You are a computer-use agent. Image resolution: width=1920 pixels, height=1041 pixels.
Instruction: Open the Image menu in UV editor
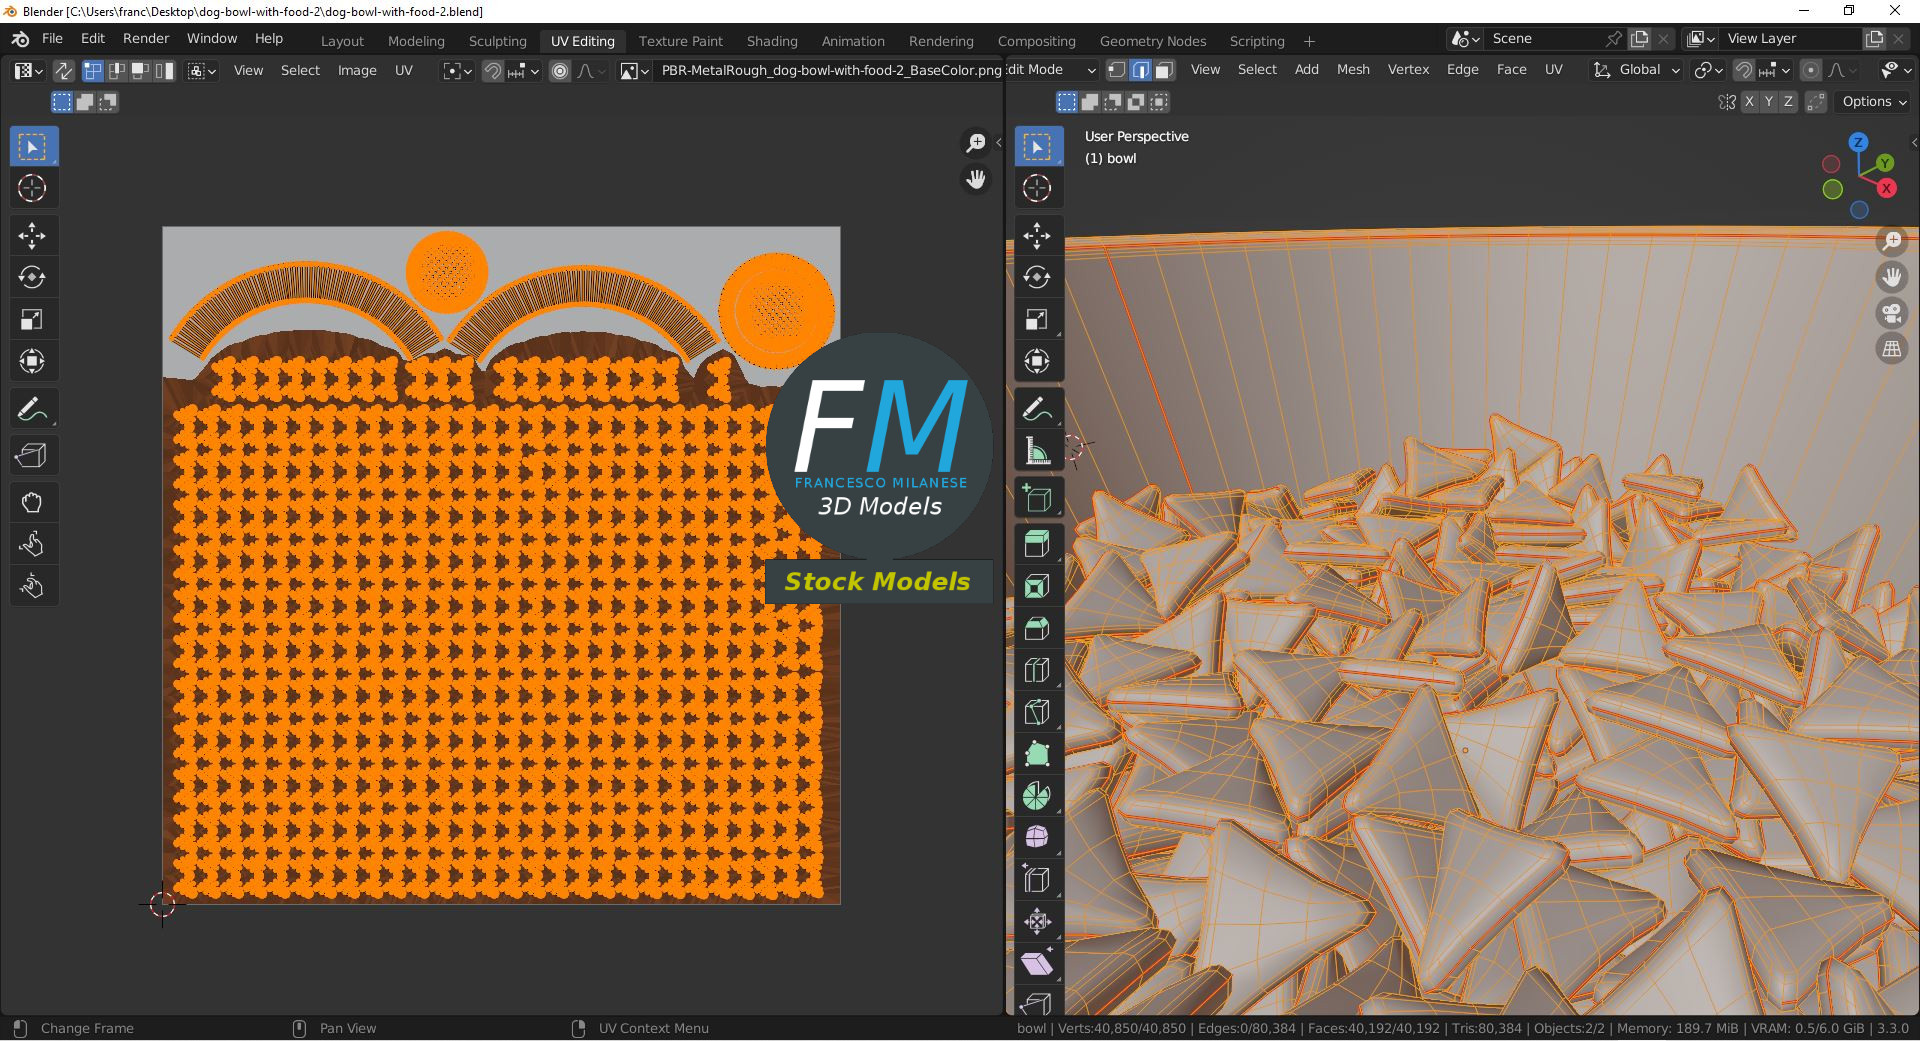pyautogui.click(x=357, y=70)
